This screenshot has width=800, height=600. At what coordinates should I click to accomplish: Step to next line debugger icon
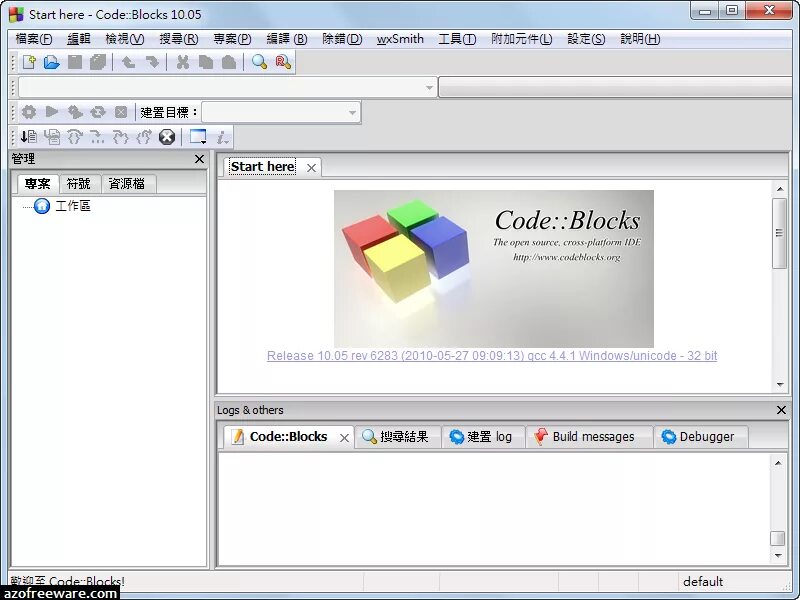75,136
